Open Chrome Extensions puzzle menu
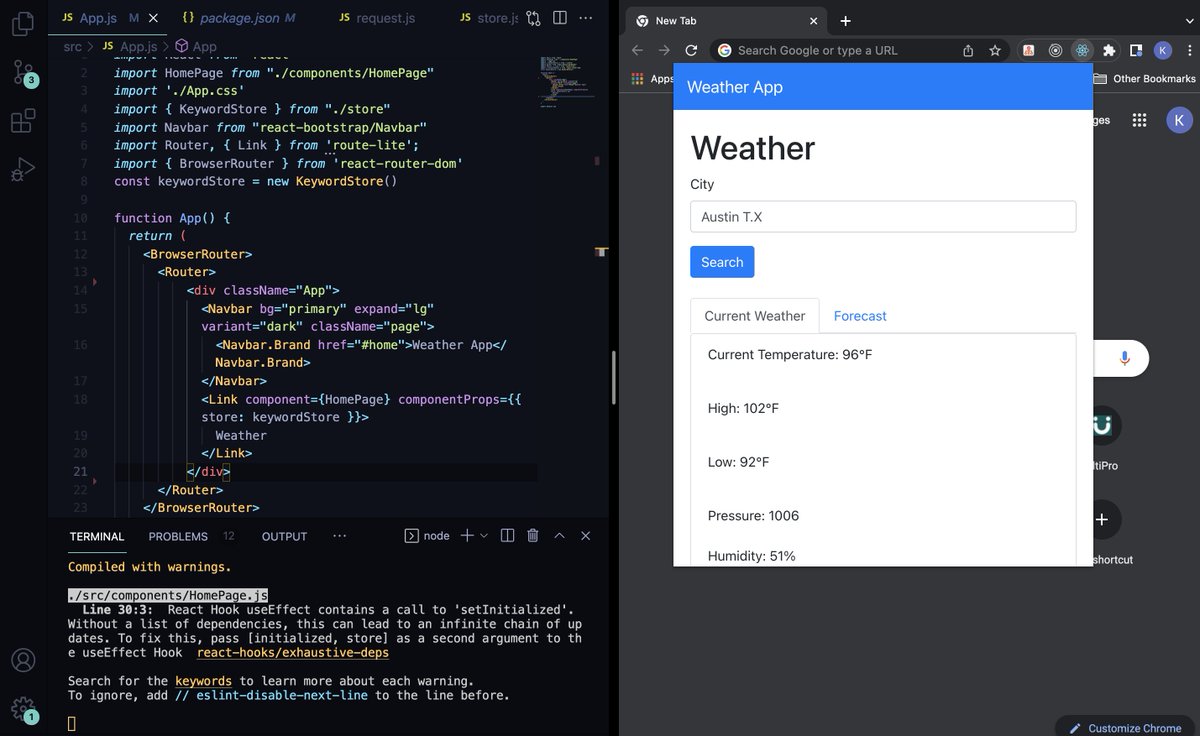Viewport: 1200px width, 736px height. pyautogui.click(x=1109, y=50)
